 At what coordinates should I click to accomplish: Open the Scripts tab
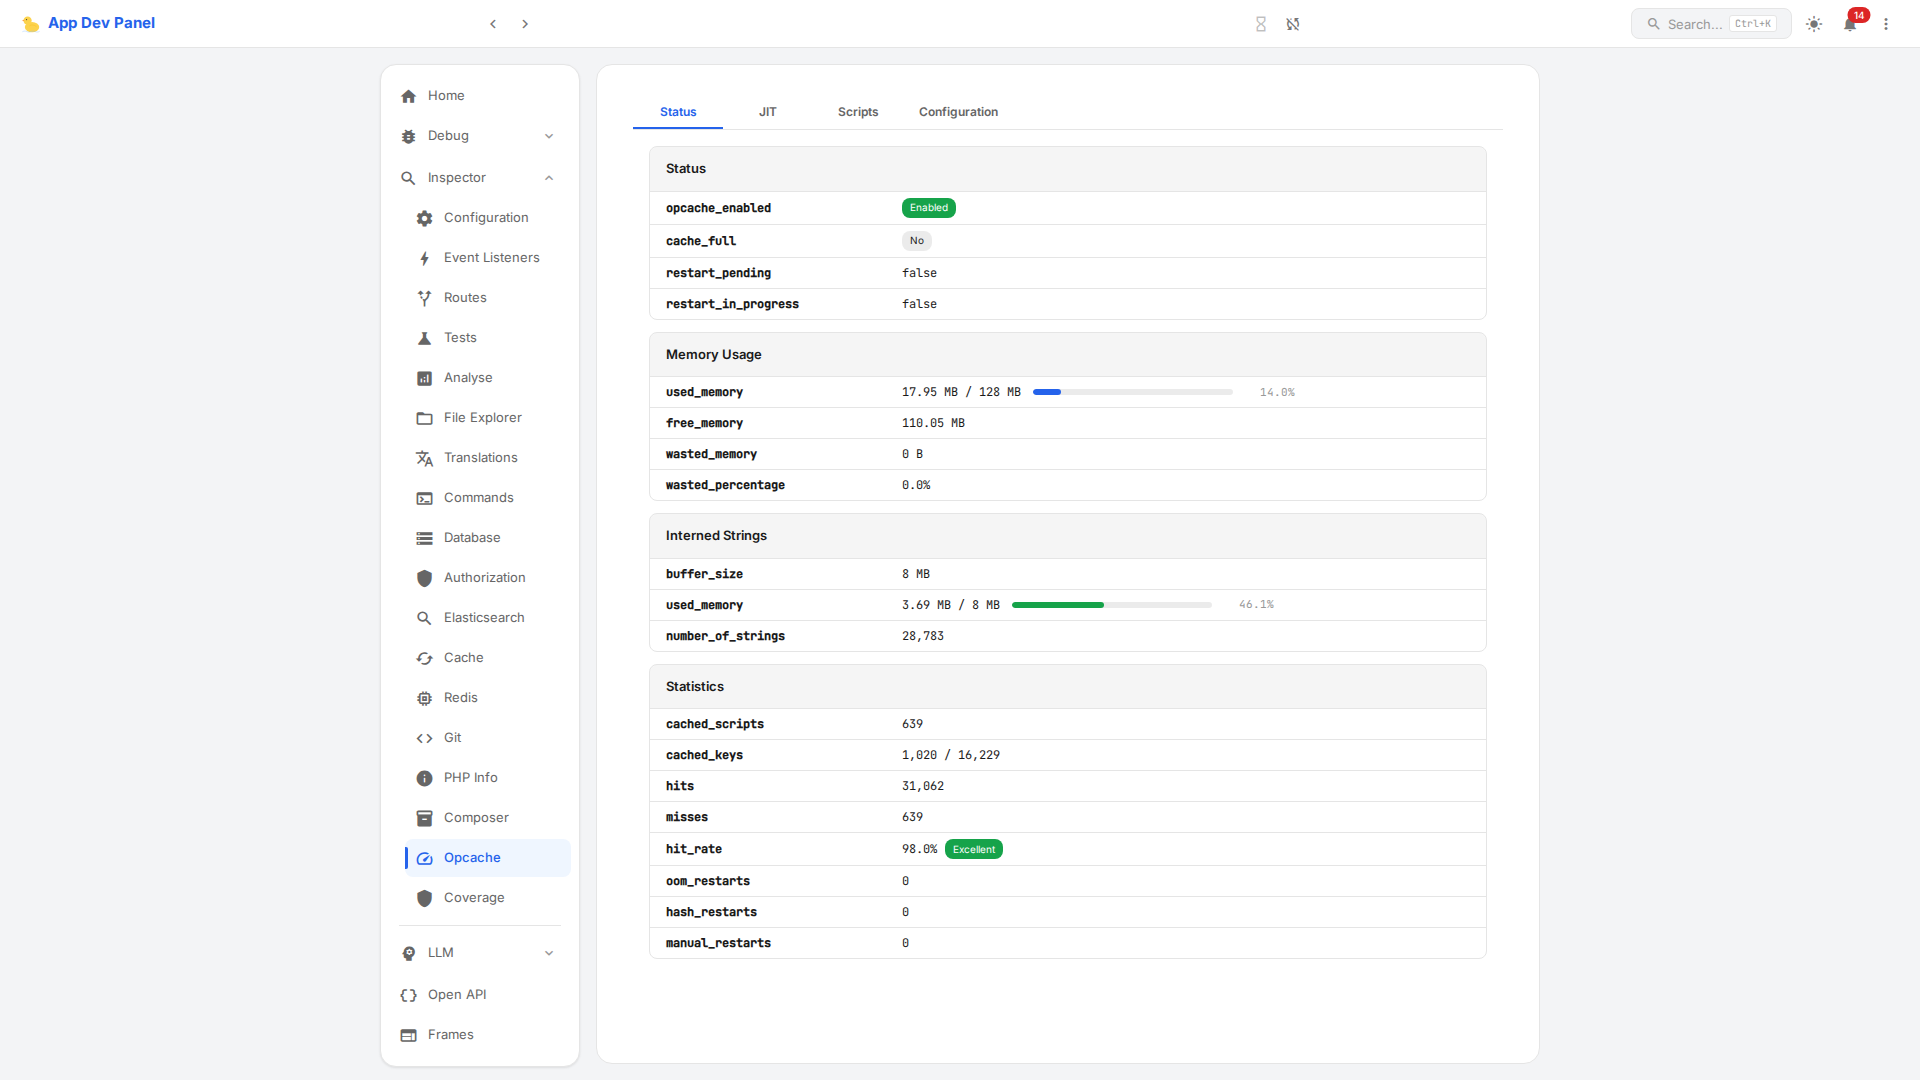857,112
